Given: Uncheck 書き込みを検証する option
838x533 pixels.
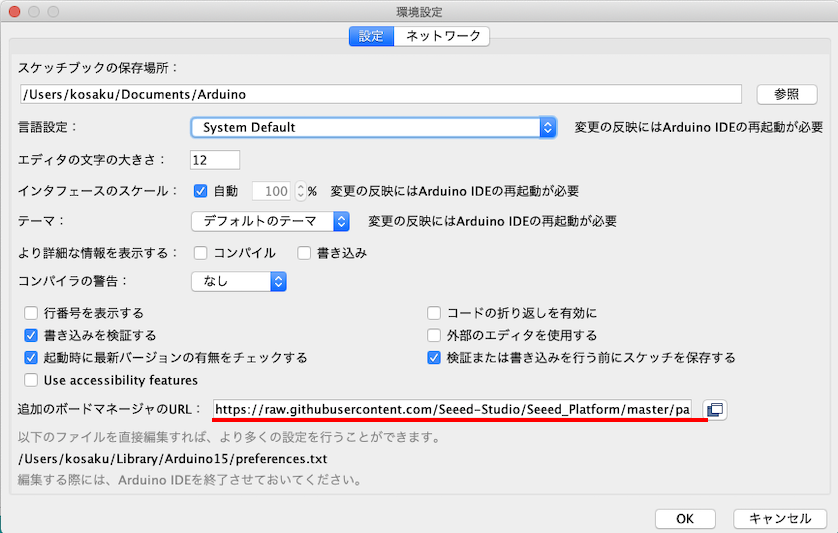Looking at the screenshot, I should (x=31, y=335).
